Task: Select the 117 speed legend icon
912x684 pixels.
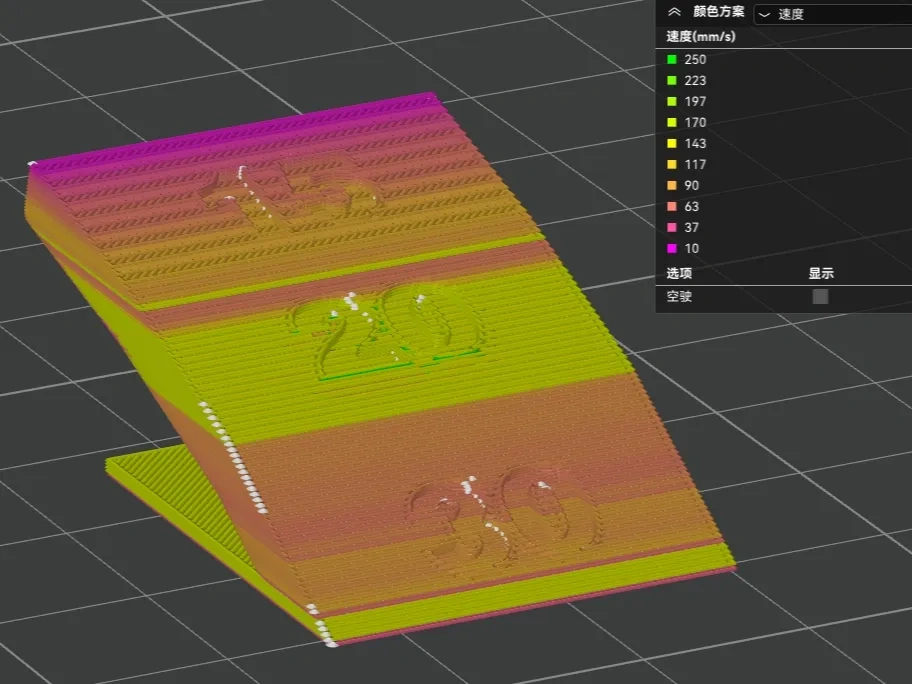Action: (x=672, y=164)
